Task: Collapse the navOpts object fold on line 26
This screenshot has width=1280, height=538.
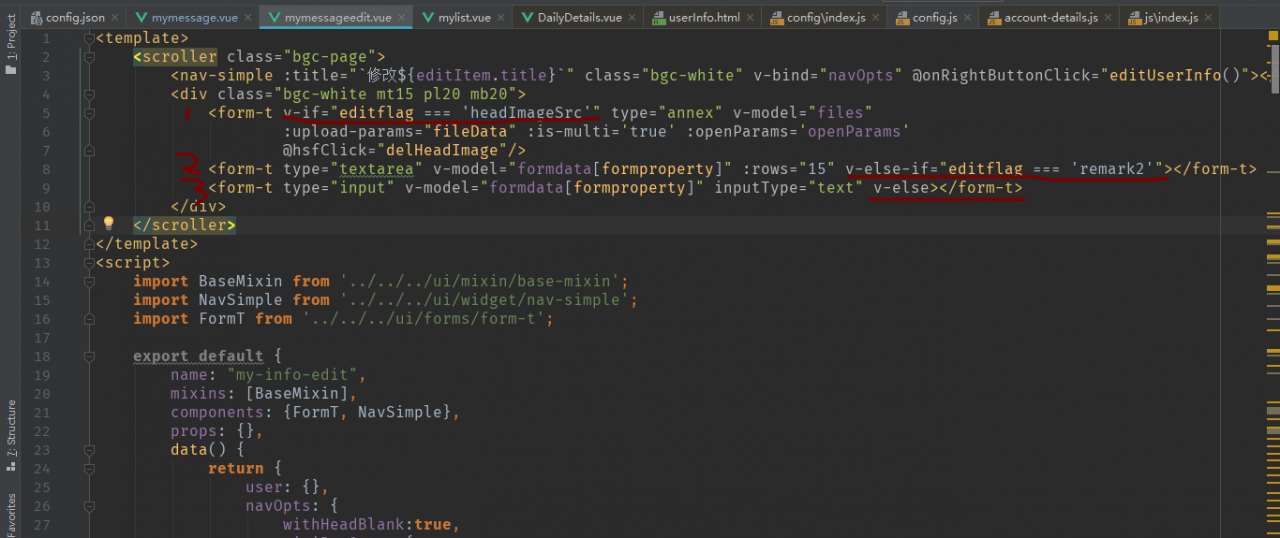Action: pos(91,506)
